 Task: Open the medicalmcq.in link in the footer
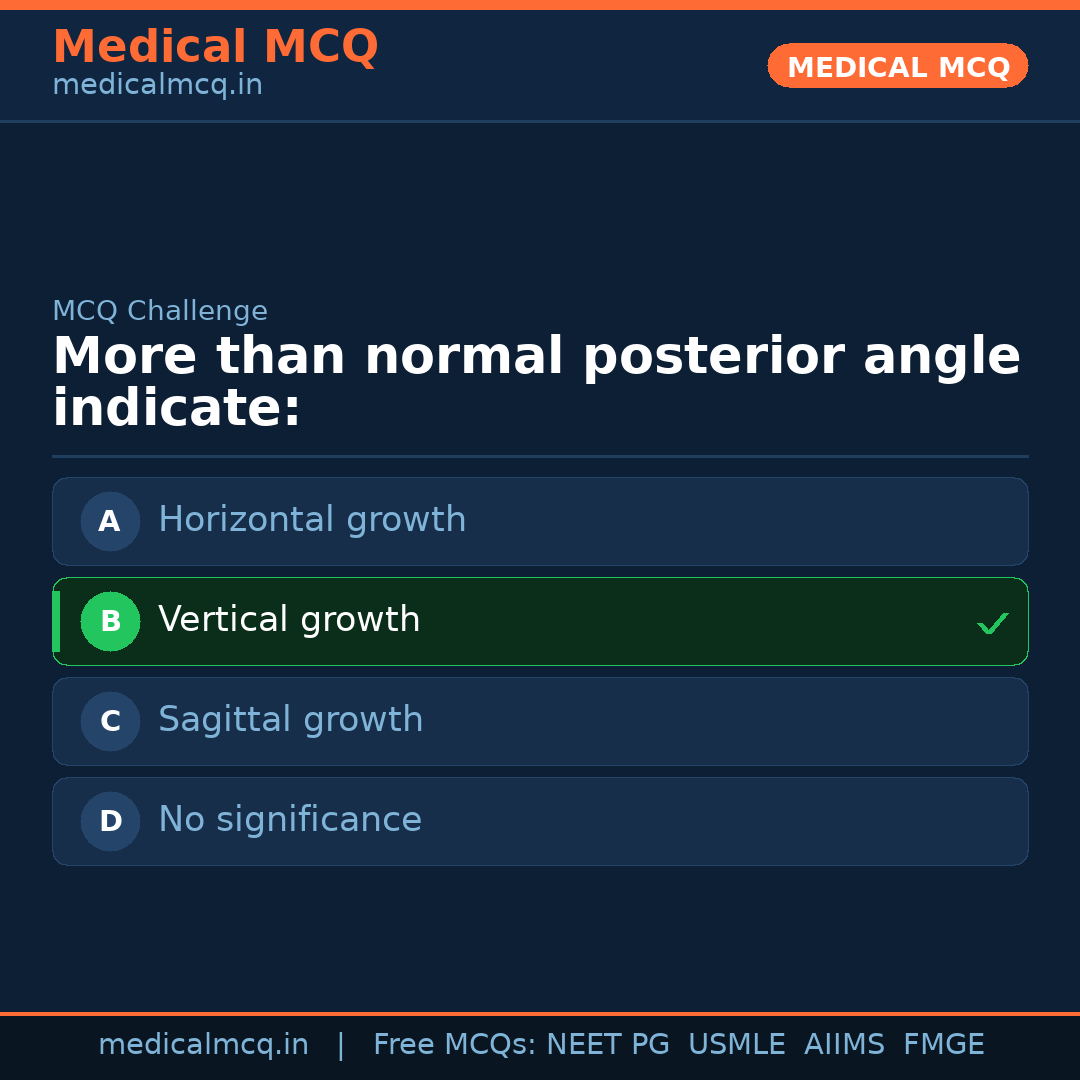click(203, 1045)
